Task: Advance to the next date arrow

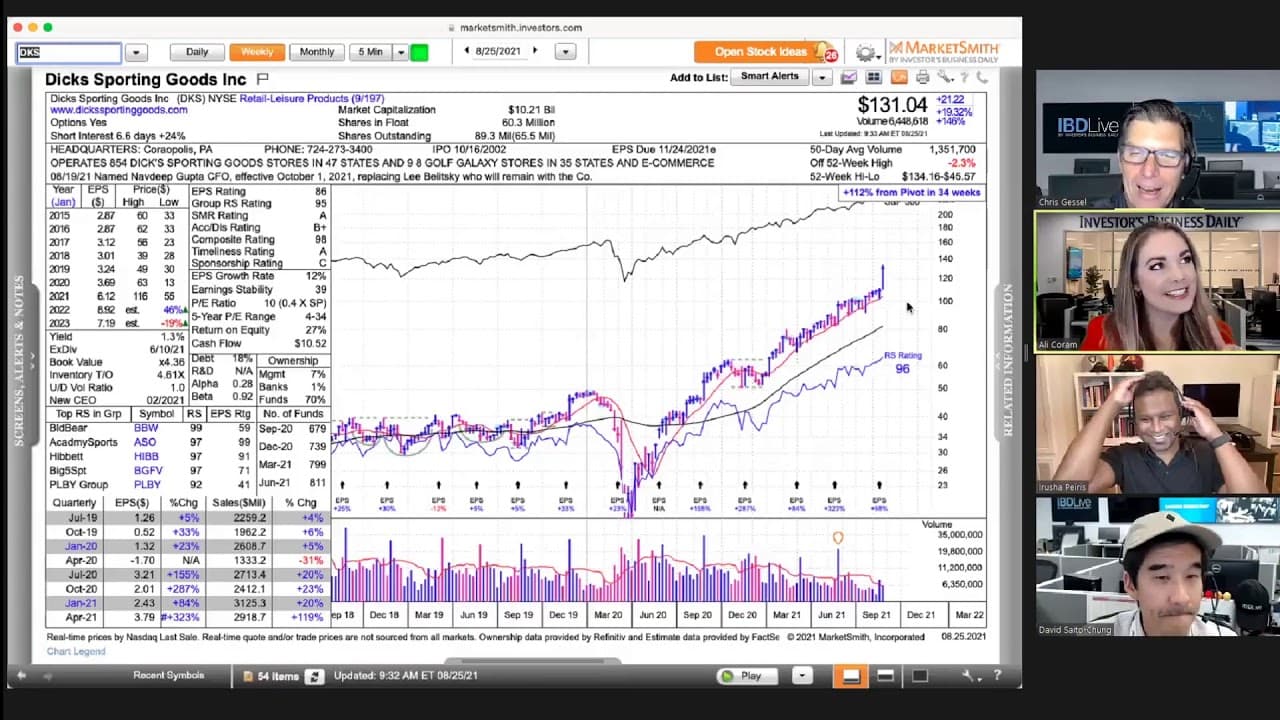Action: 535,51
